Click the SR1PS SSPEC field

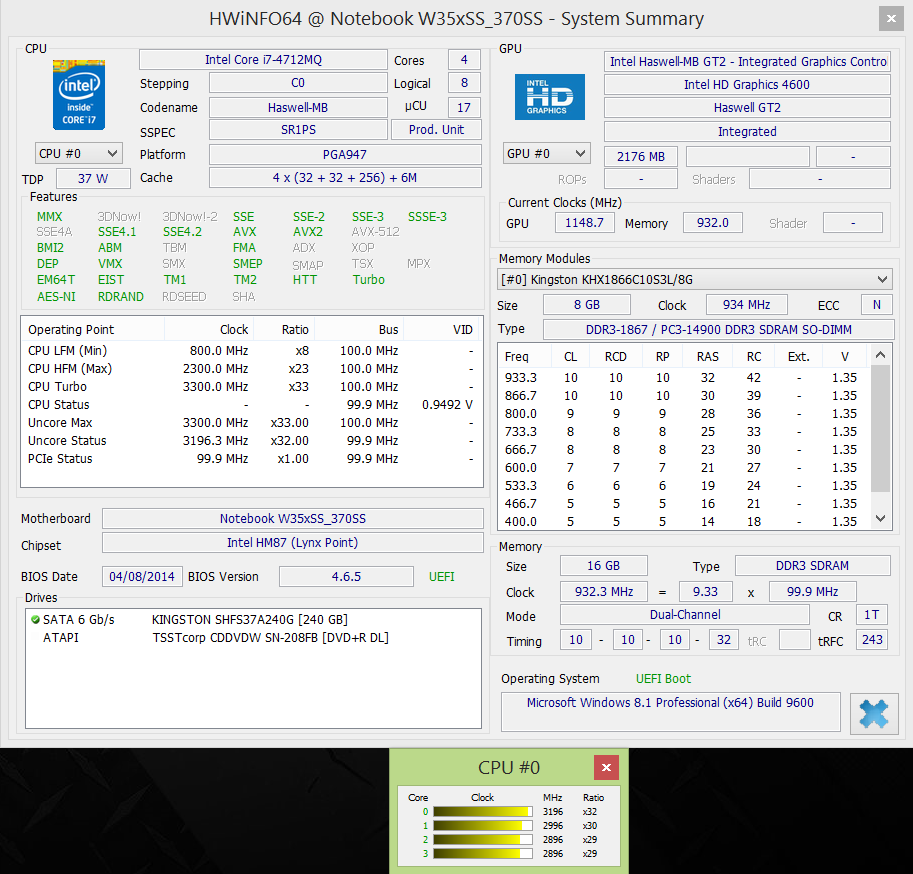[298, 130]
